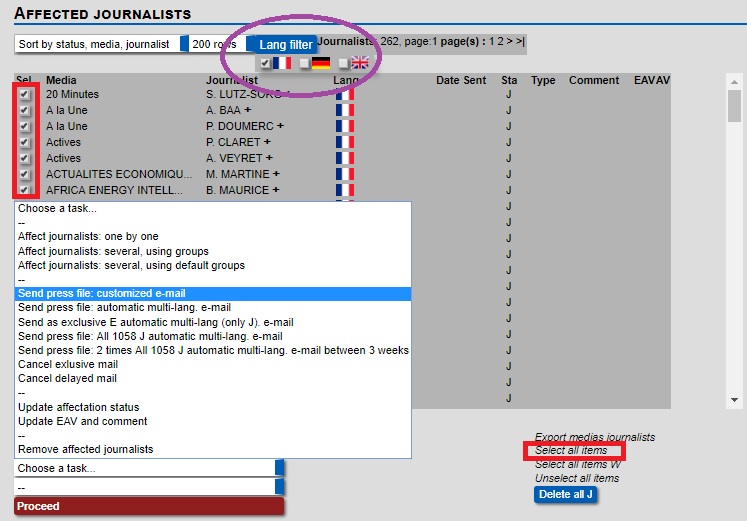Click French flag in 20 Minutes row
The height and width of the screenshot is (521, 747).
[x=346, y=94]
